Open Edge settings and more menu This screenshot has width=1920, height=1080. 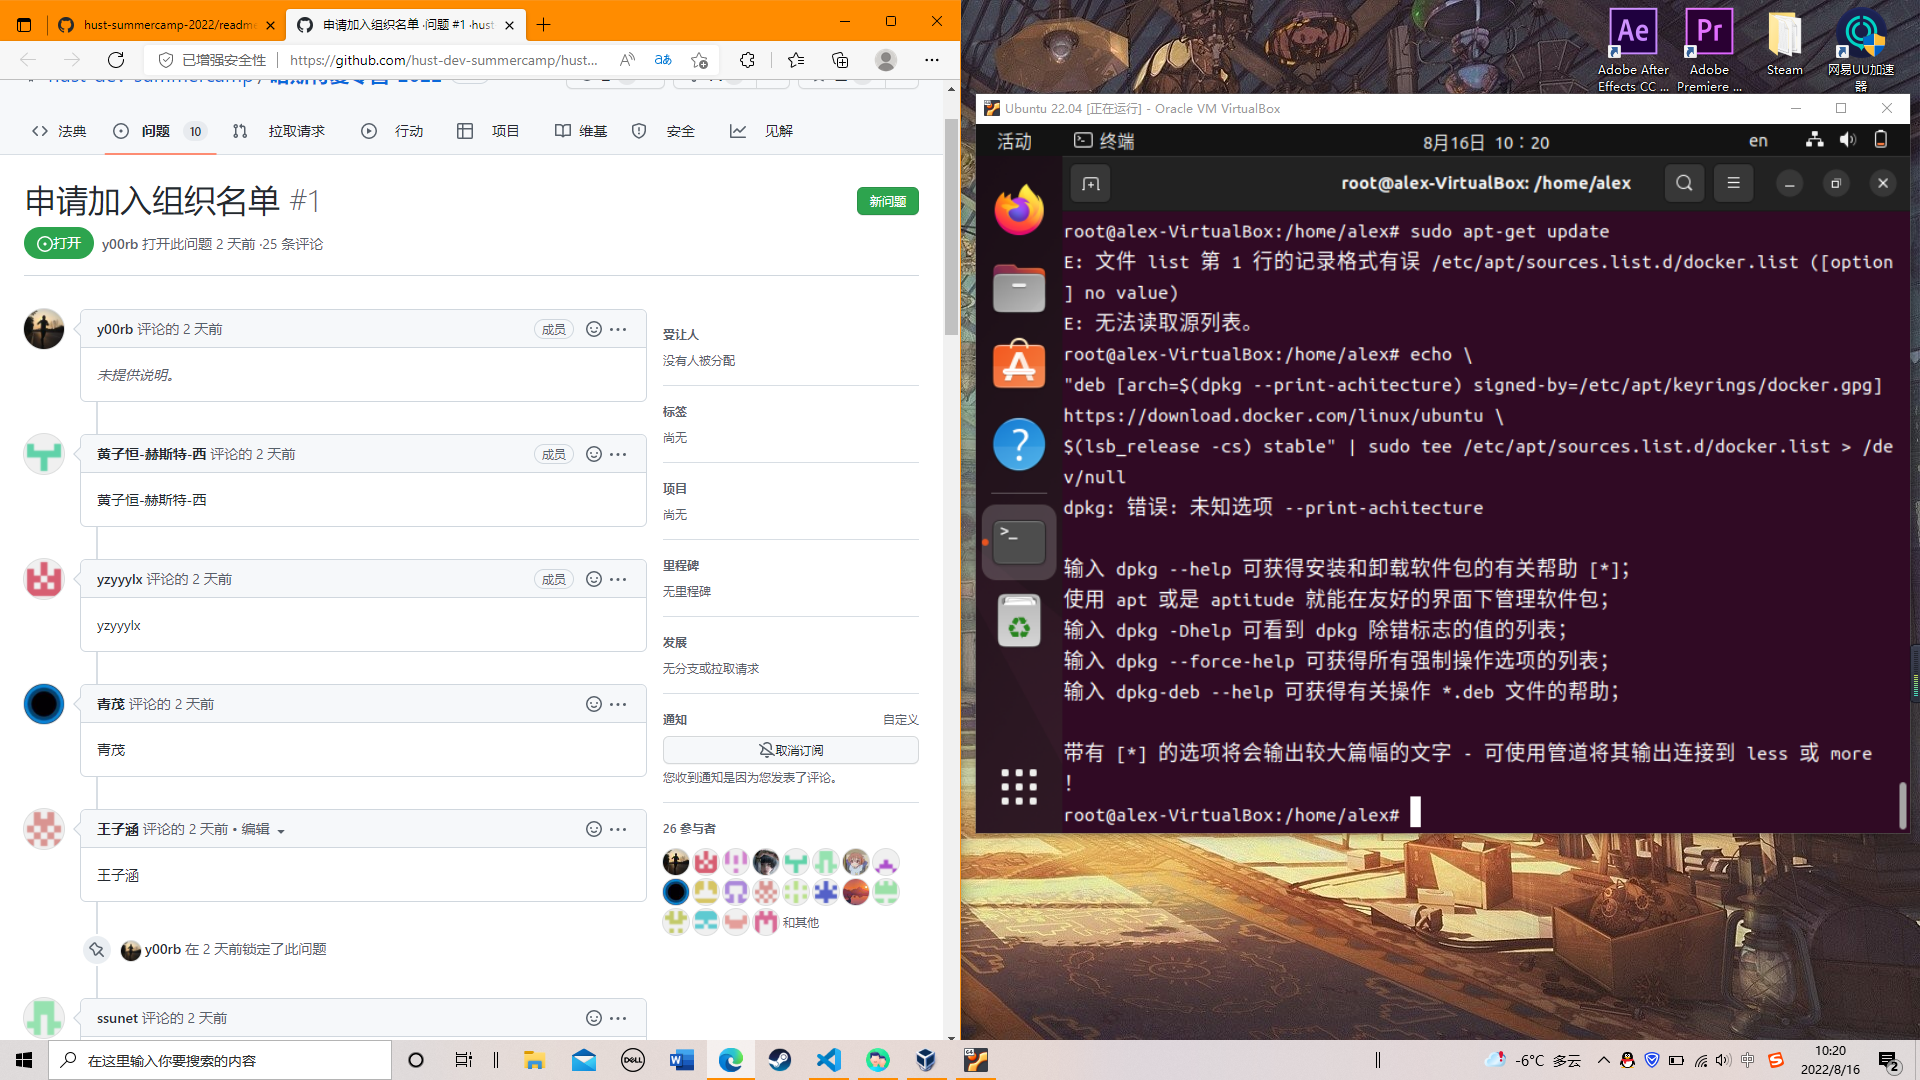click(932, 60)
